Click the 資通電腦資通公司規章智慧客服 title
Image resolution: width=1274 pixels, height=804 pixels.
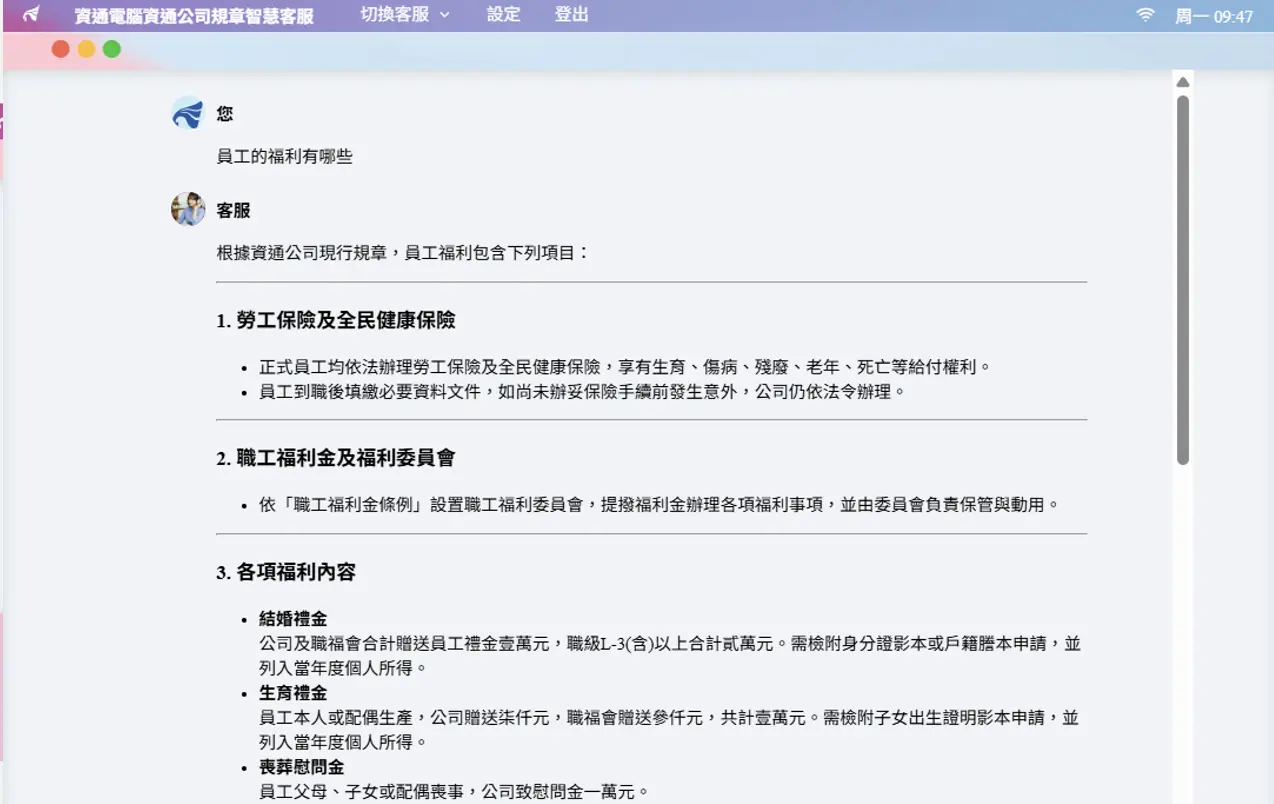(x=194, y=16)
